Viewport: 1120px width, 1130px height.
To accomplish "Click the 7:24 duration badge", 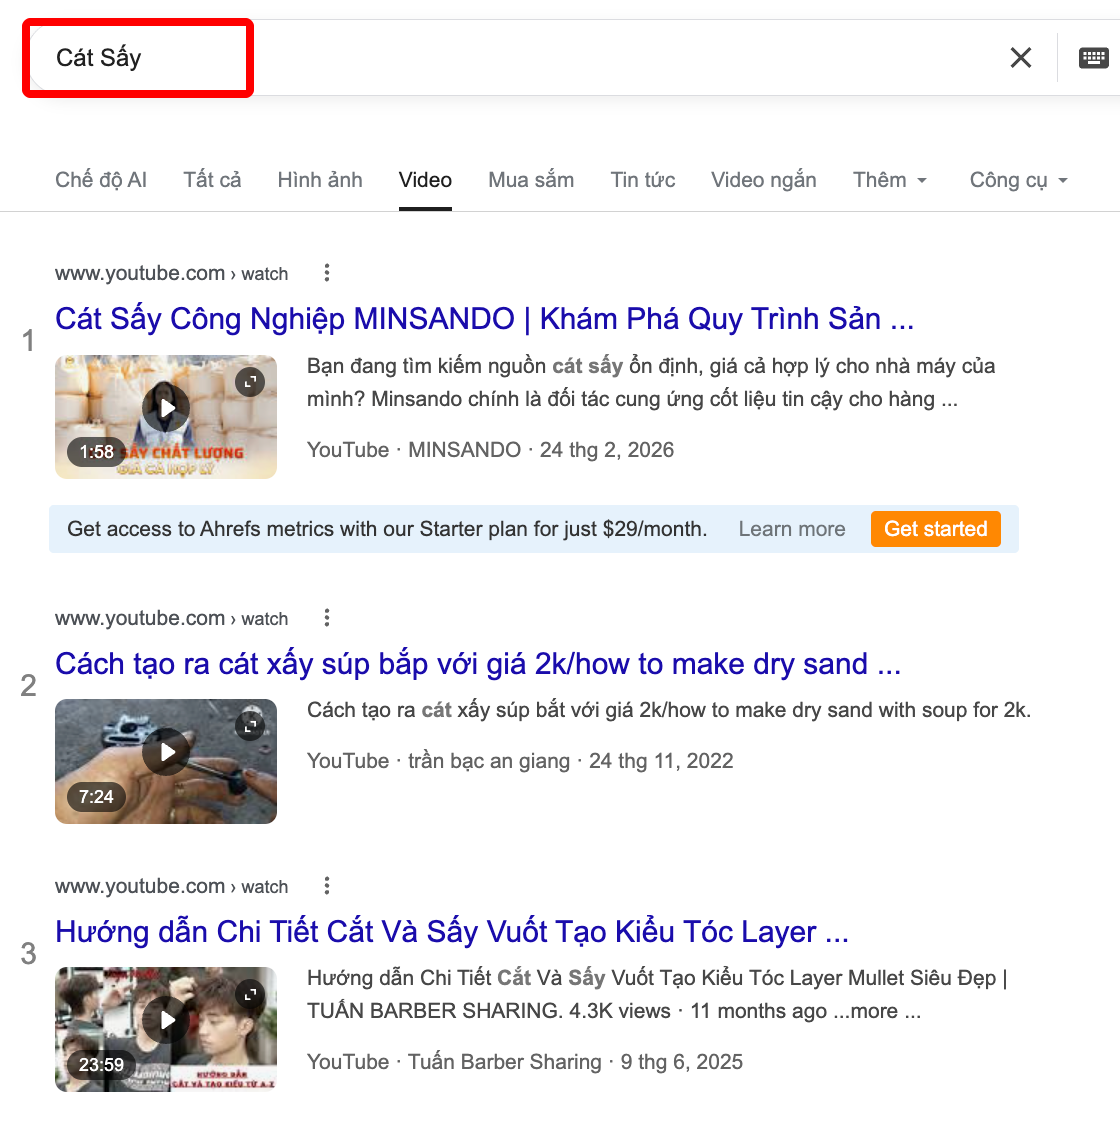I will click(96, 796).
